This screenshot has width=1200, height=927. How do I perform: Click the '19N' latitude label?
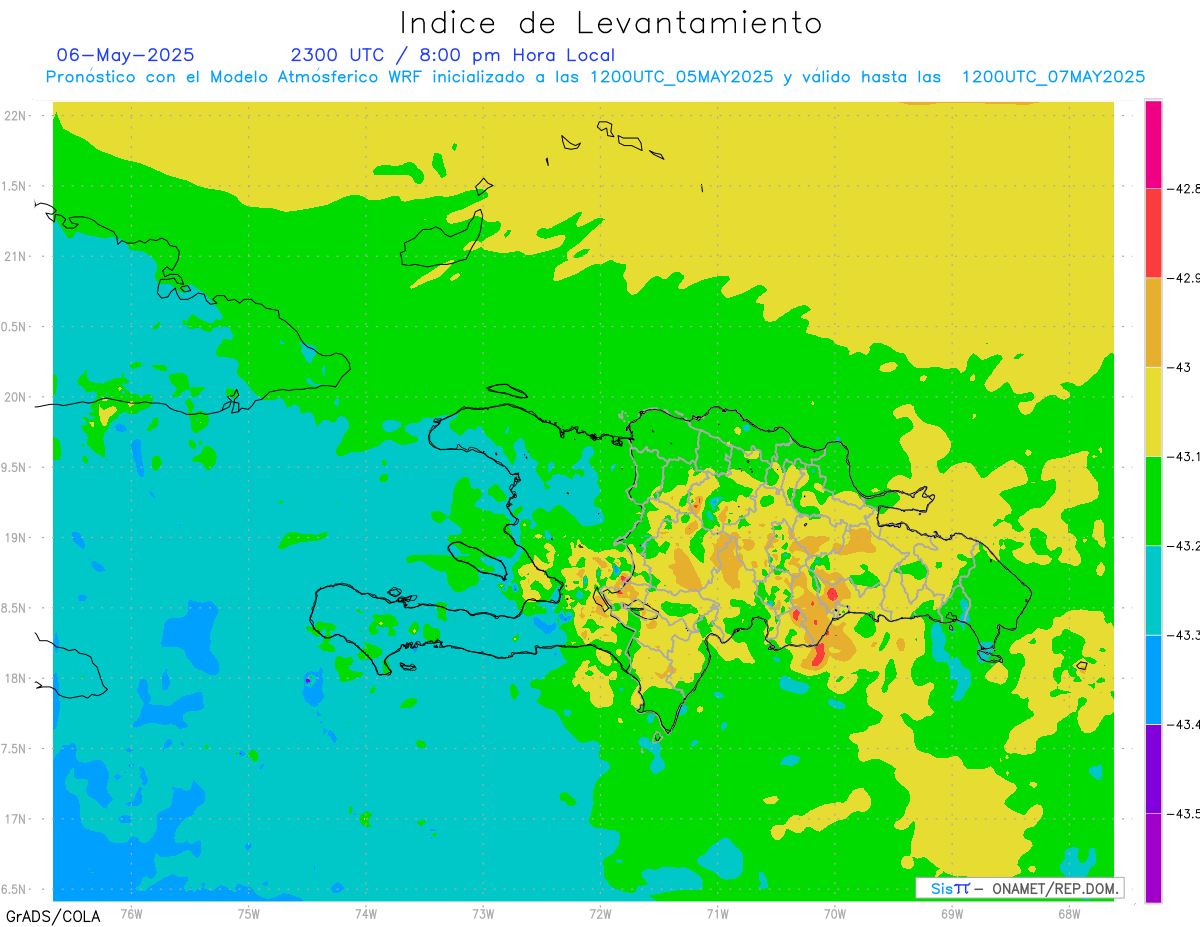pos(15,538)
